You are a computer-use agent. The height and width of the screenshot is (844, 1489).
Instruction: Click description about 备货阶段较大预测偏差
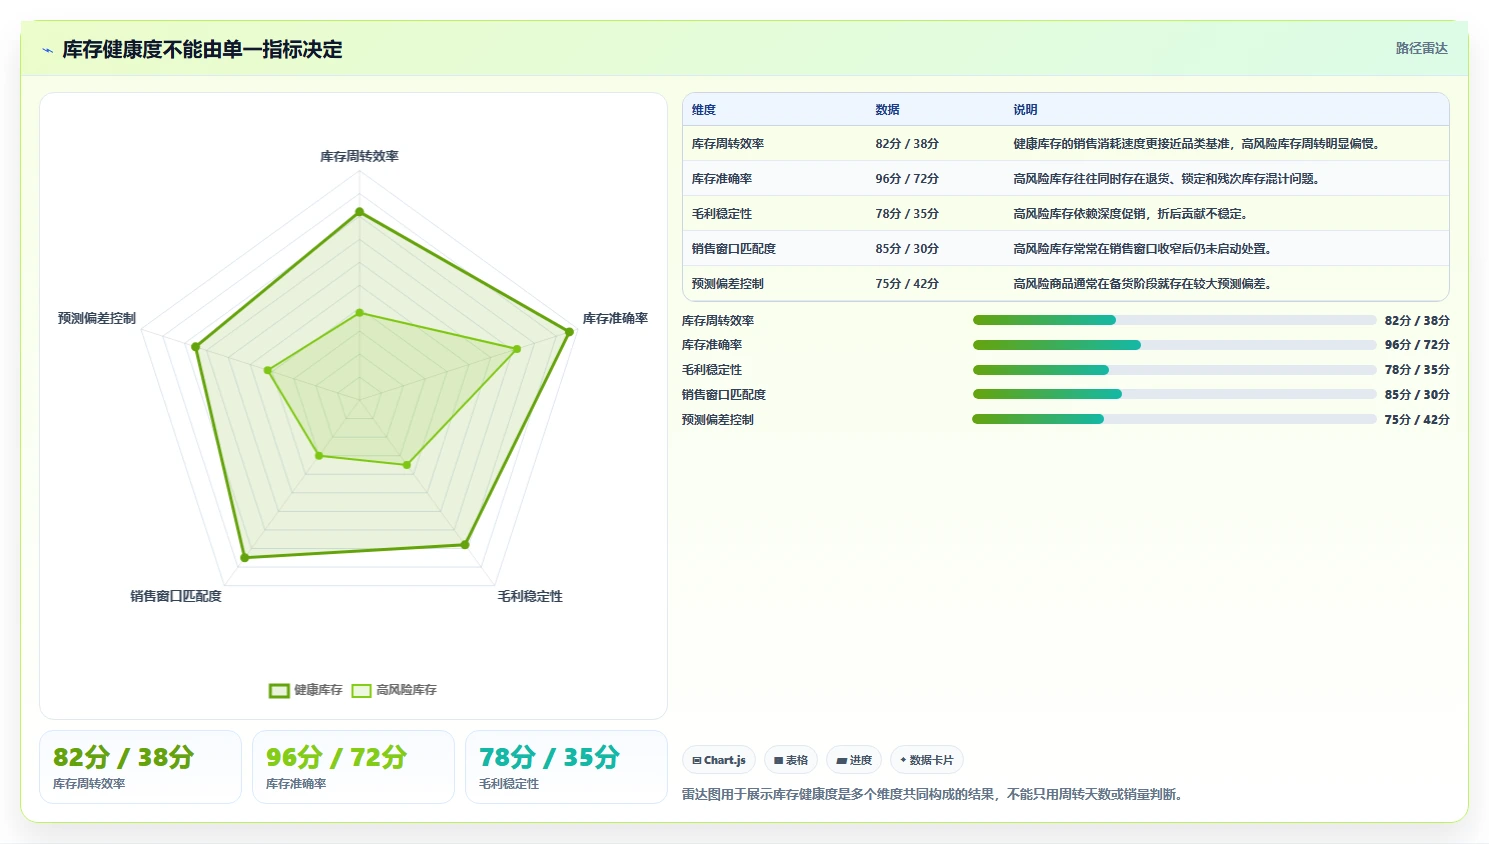(1143, 284)
